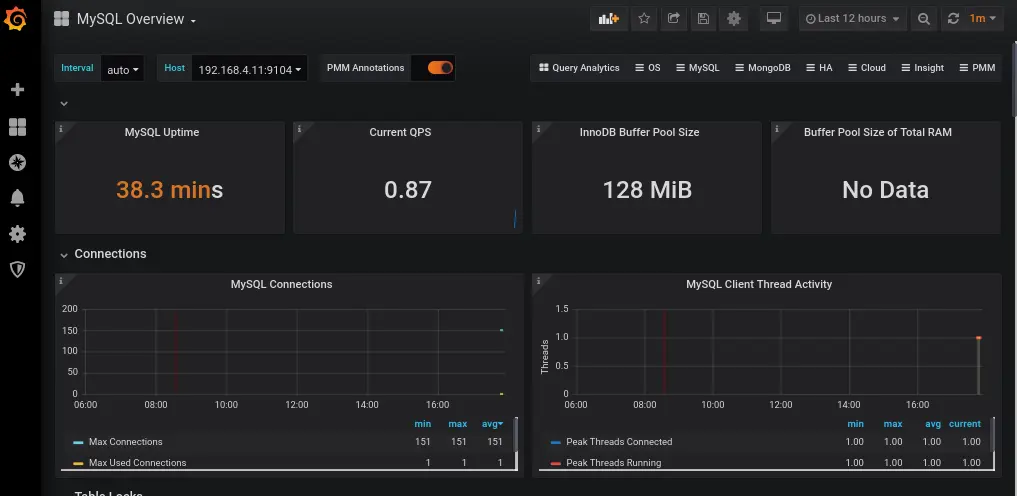
Task: Open the Cloud dashboards menu
Action: [866, 67]
